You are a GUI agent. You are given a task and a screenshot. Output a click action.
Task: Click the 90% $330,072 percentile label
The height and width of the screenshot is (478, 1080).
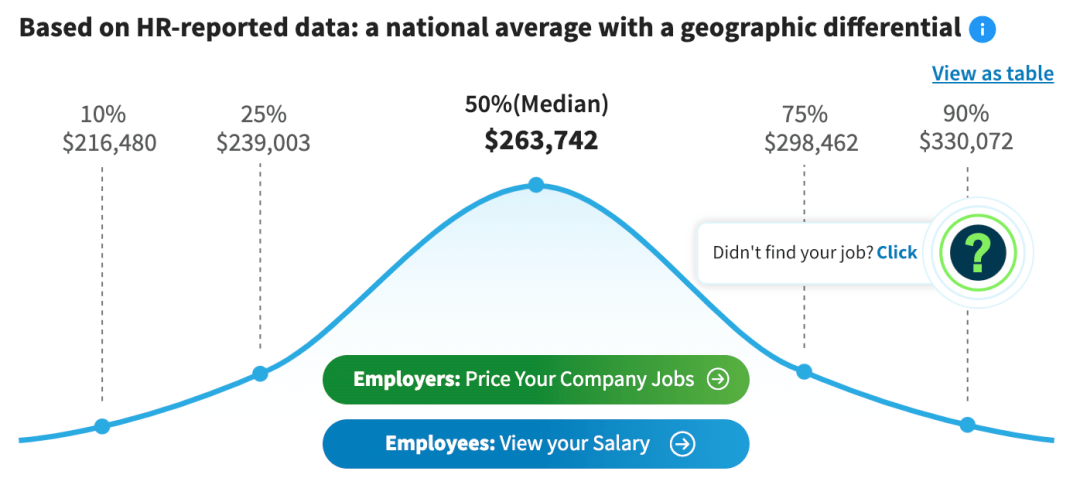pyautogui.click(x=966, y=130)
